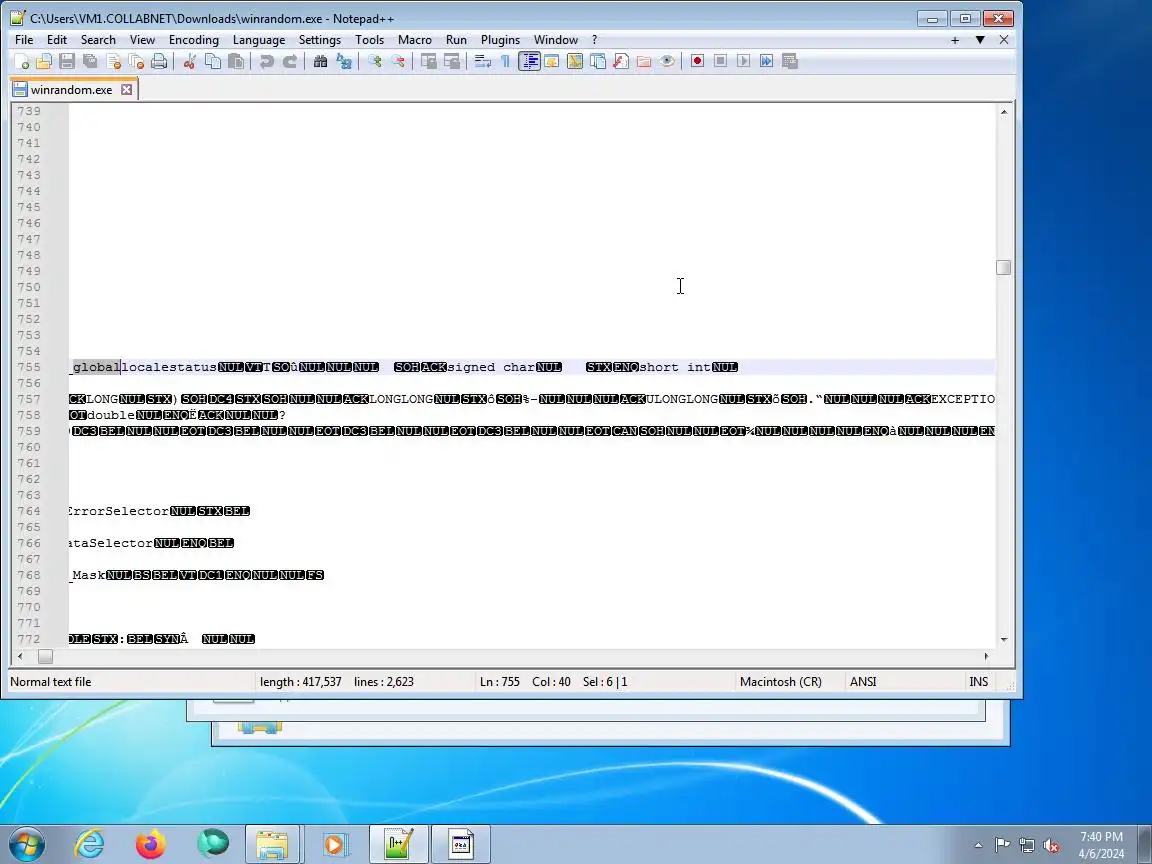Open the Search menu

[x=98, y=40]
